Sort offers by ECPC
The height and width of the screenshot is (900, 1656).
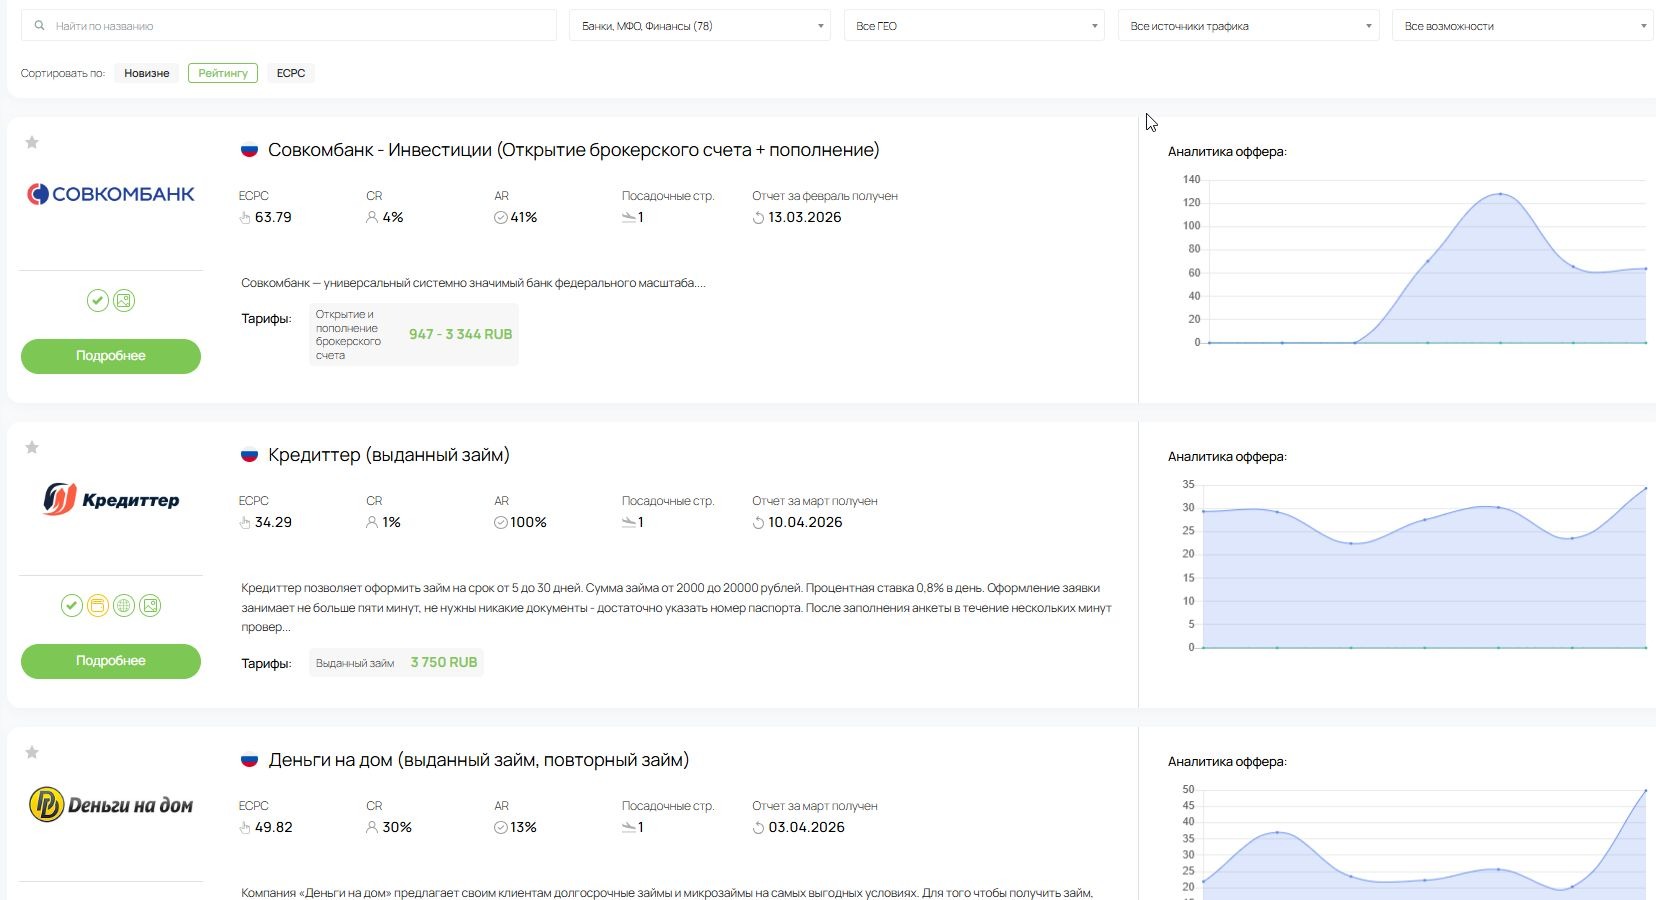[x=291, y=73]
